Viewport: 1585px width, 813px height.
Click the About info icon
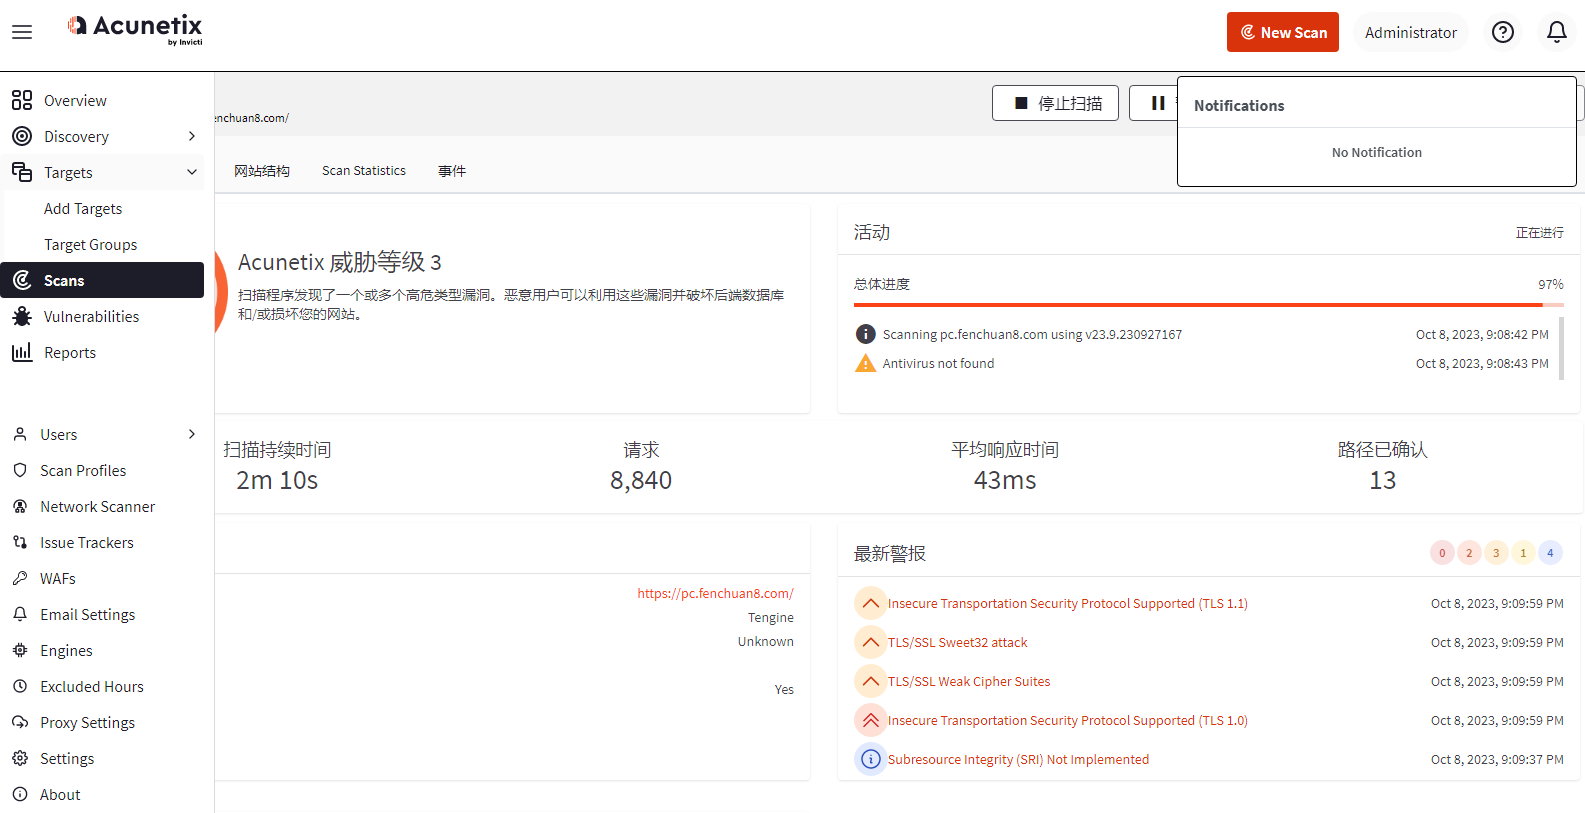[x=20, y=794]
